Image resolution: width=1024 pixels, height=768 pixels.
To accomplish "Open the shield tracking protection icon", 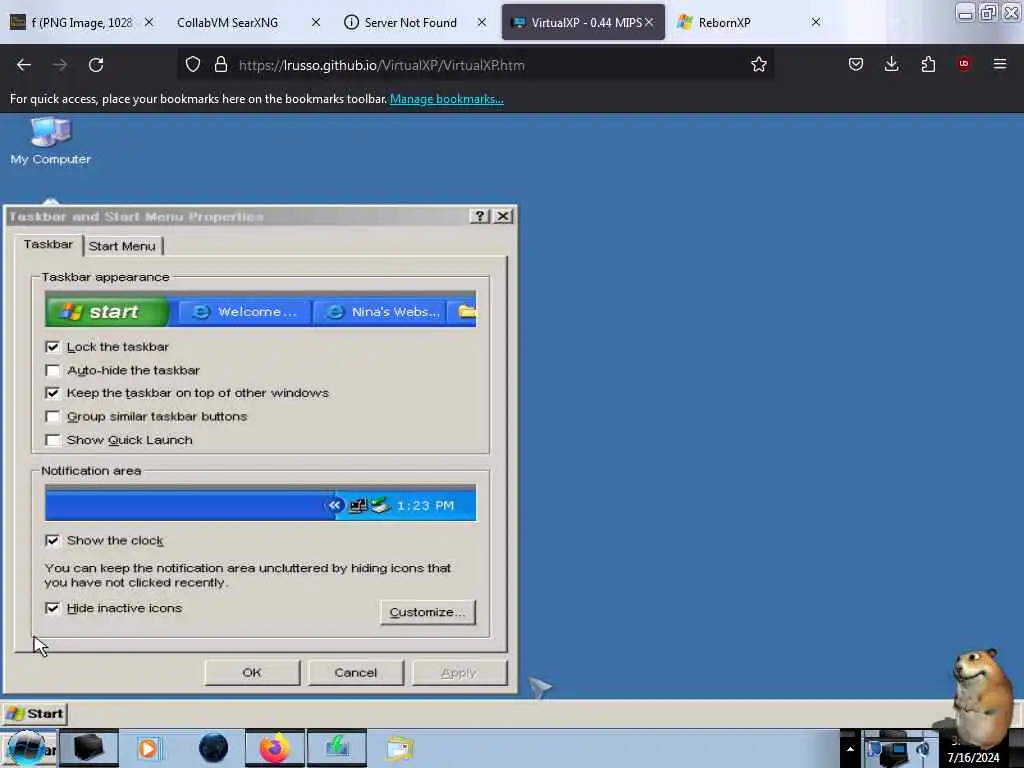I will (193, 65).
